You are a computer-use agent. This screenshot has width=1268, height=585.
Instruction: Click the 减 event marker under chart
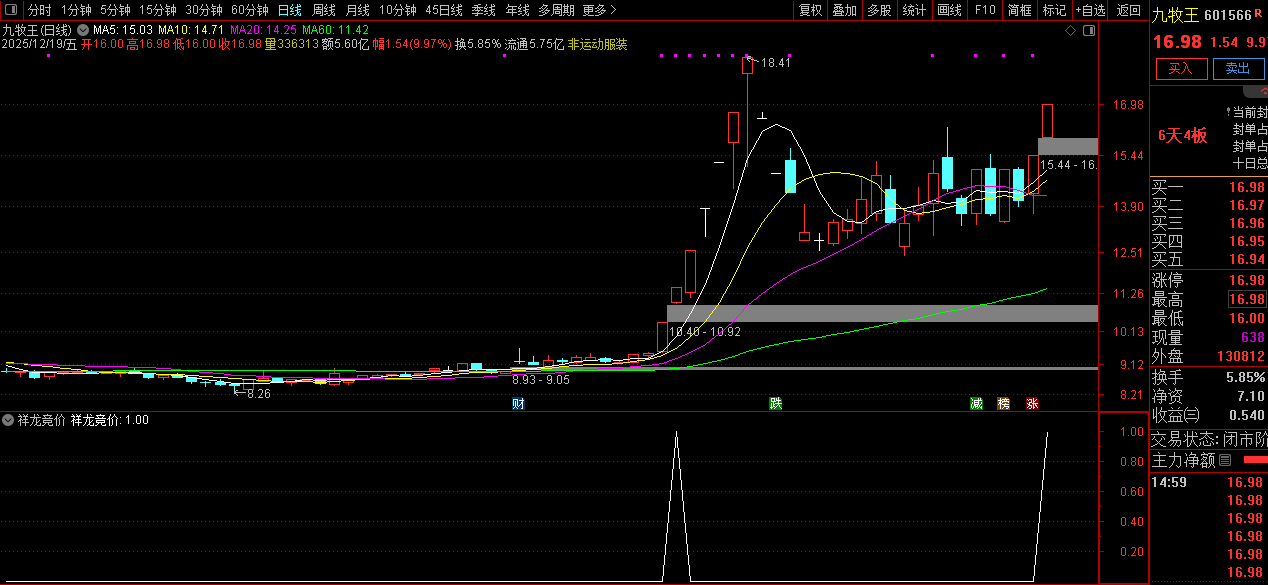point(976,404)
